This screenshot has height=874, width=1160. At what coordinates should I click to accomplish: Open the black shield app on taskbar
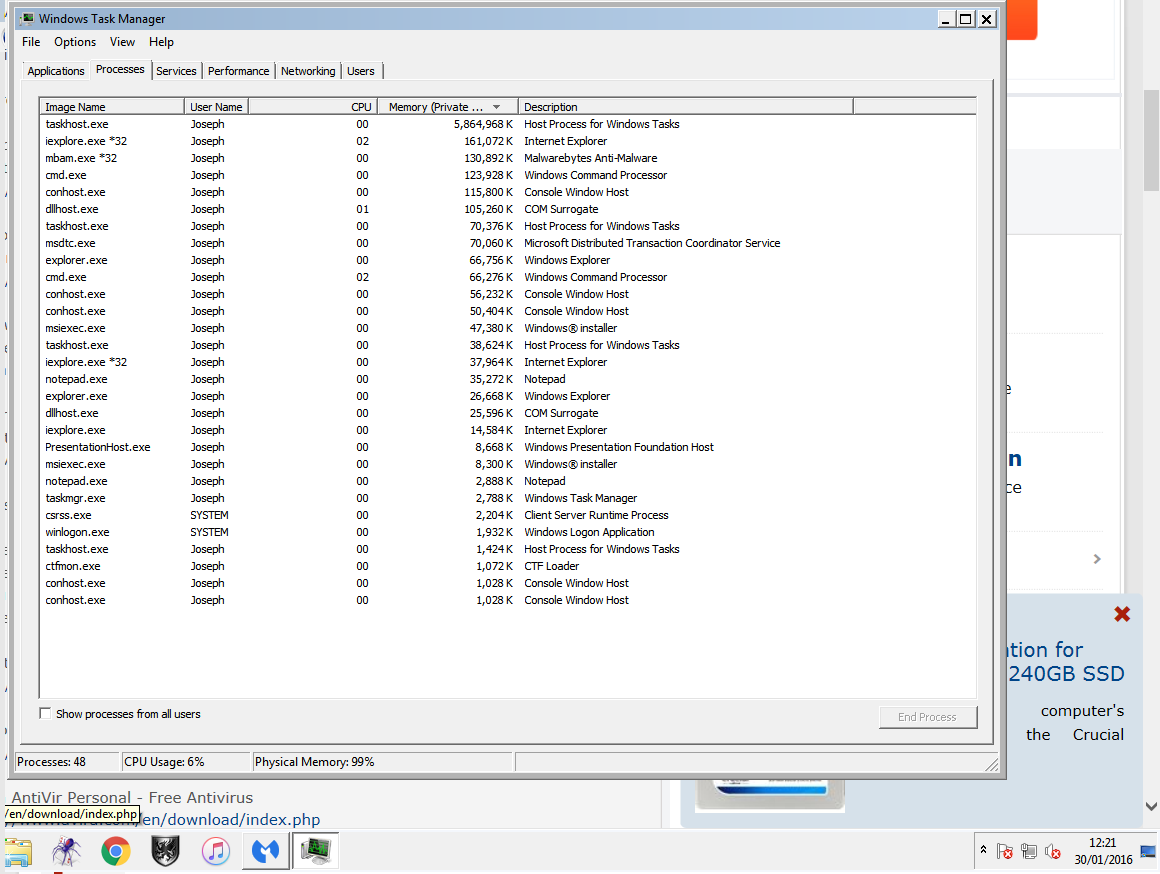click(165, 851)
